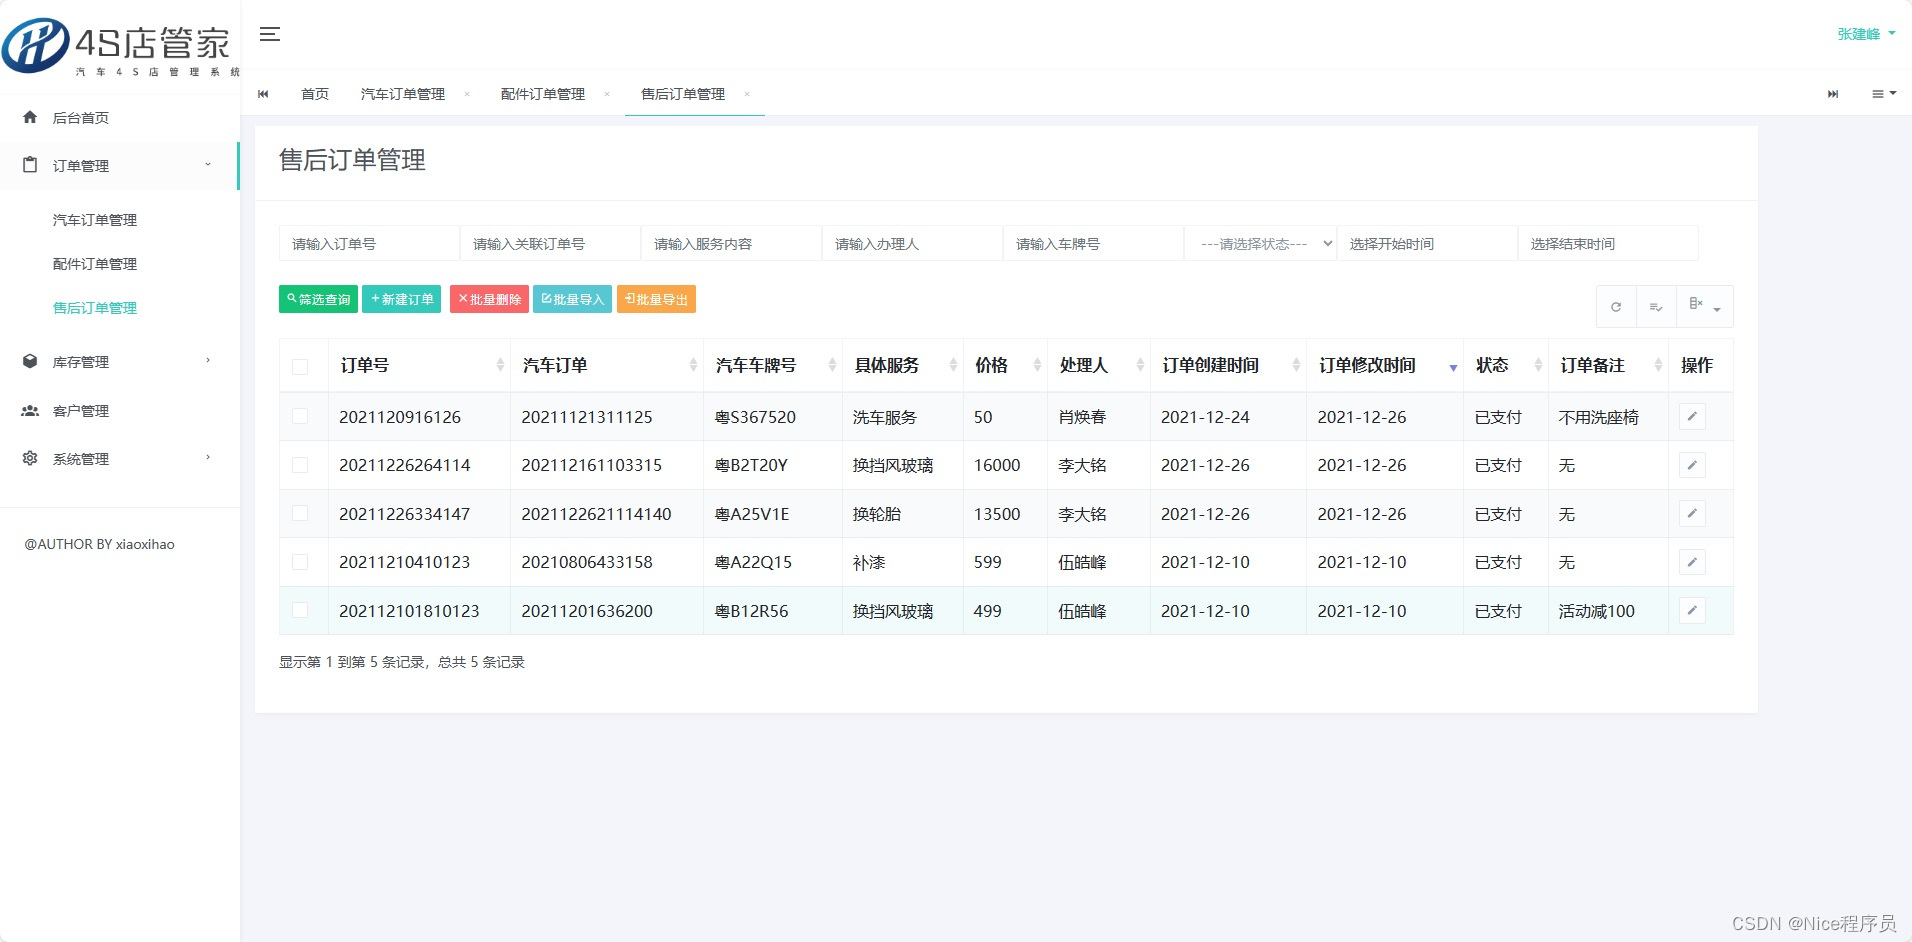Open the 选择开始时间 date field

[1427, 243]
